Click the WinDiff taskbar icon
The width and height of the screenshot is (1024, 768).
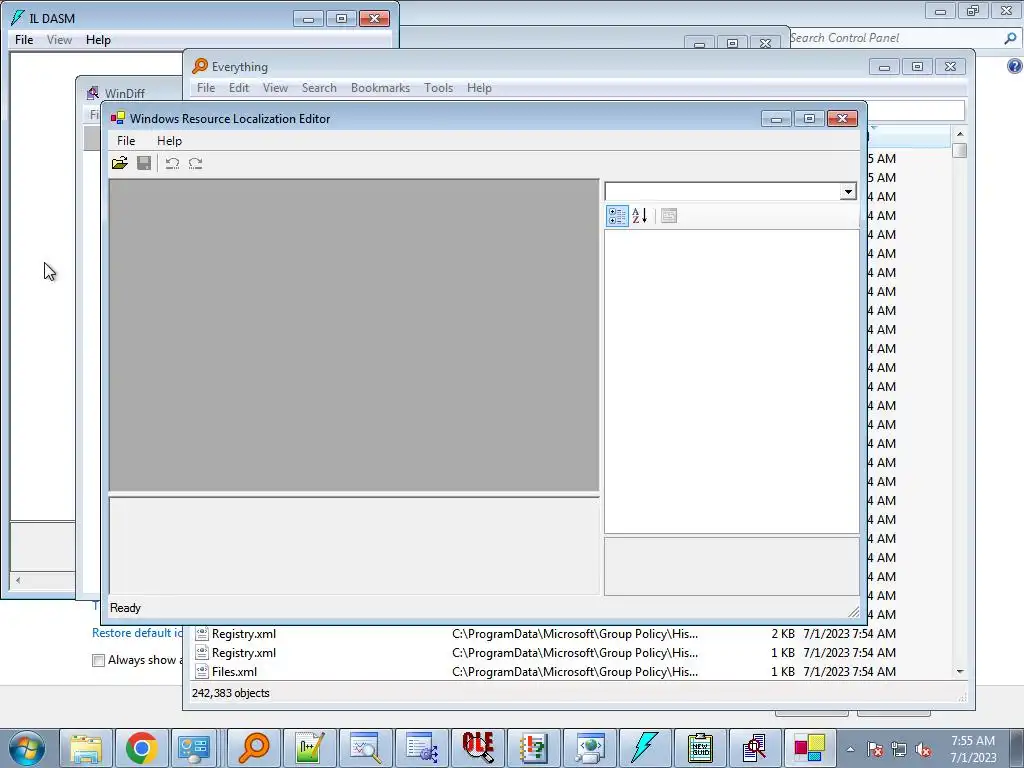pos(756,748)
